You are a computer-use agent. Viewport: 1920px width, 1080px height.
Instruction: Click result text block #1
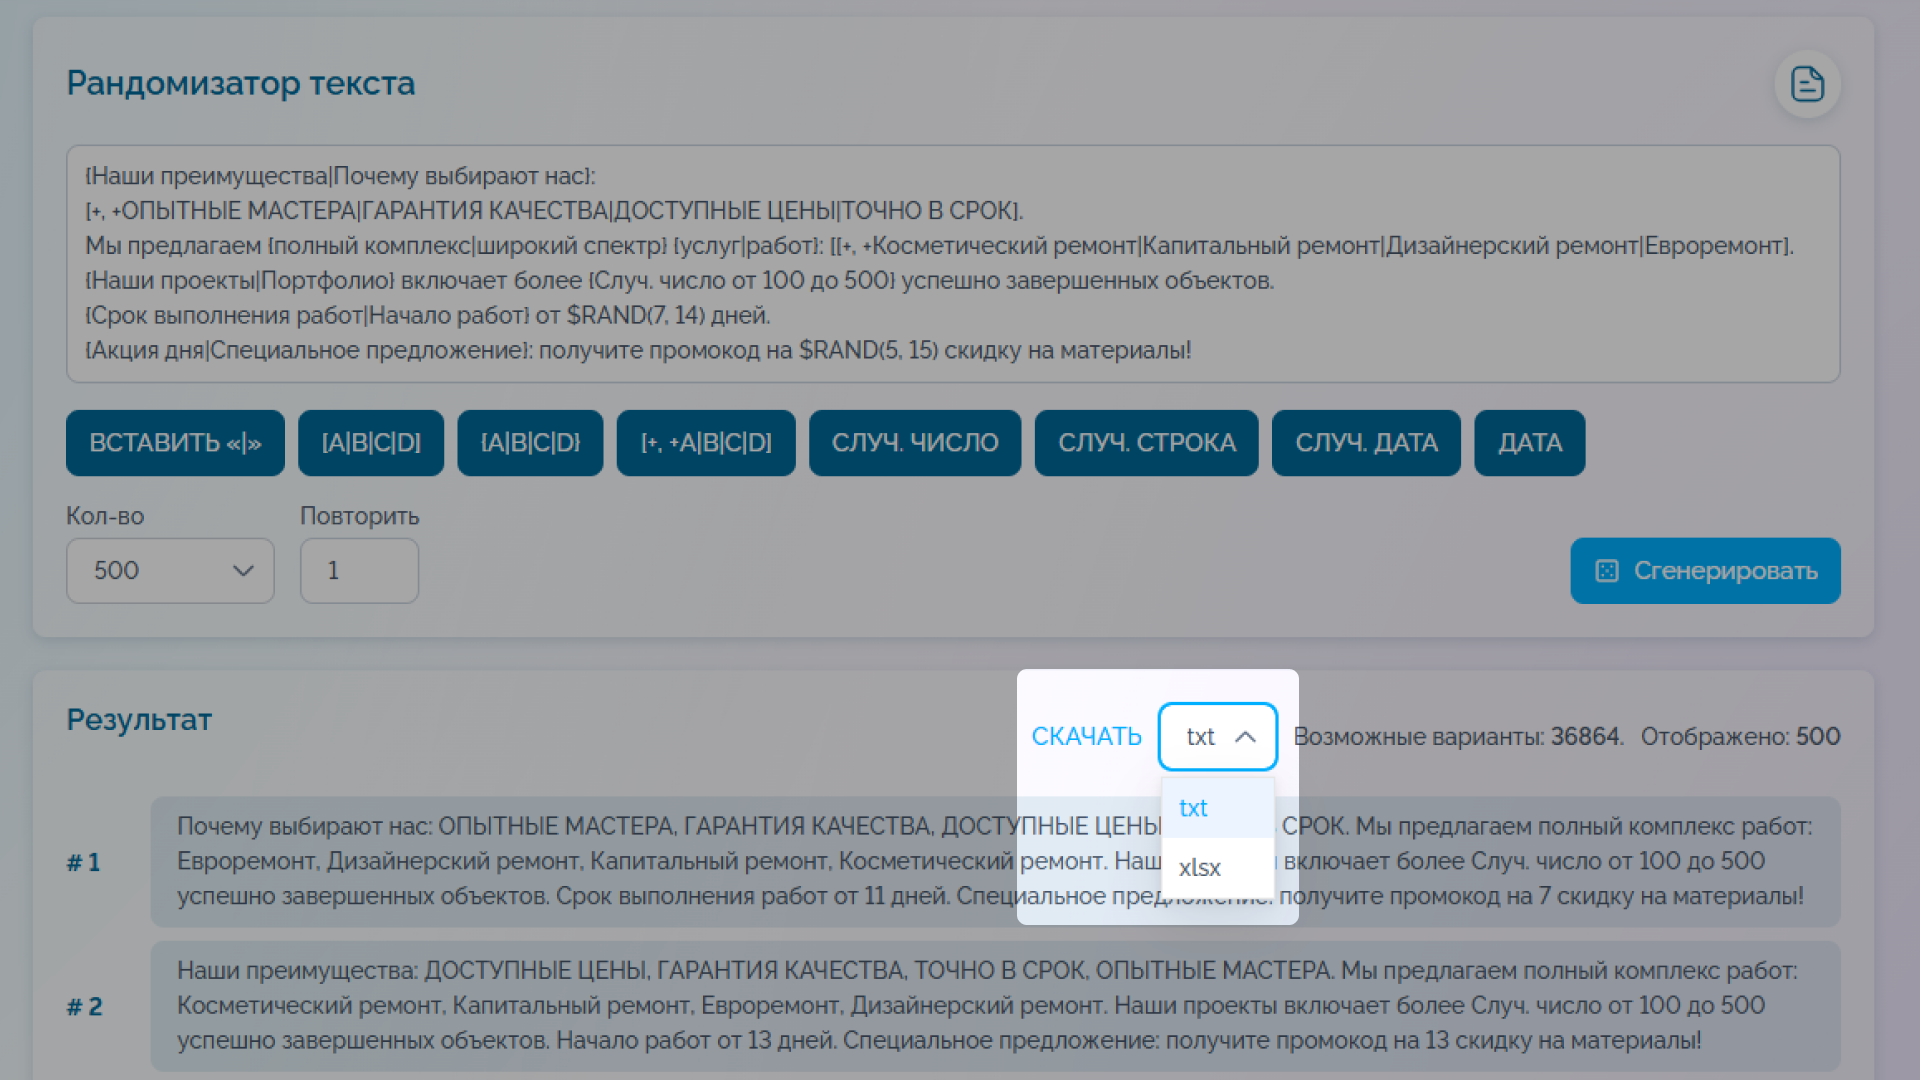[995, 862]
